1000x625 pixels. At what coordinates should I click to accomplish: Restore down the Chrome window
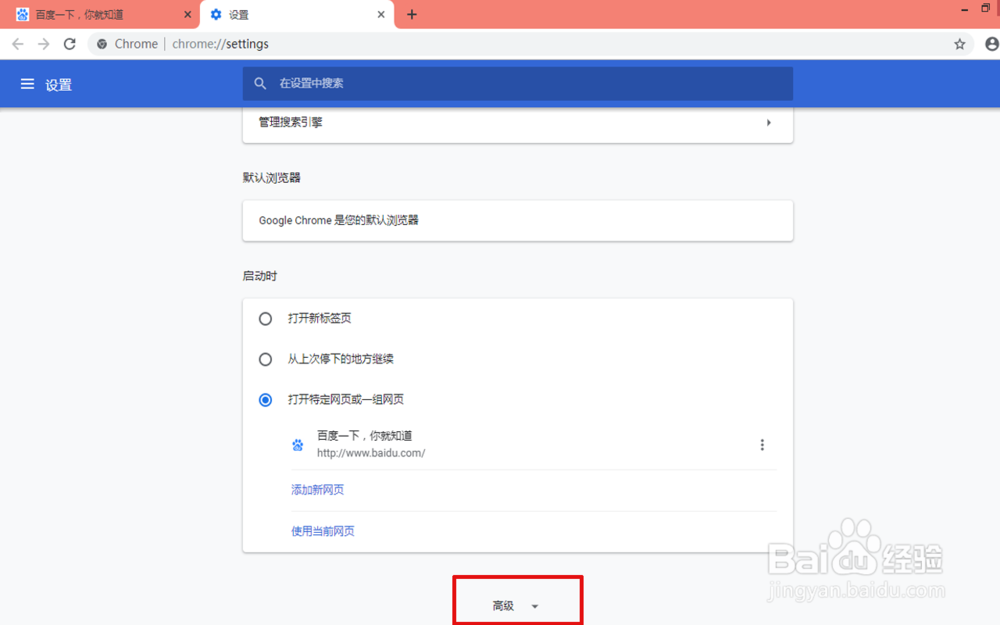[985, 9]
